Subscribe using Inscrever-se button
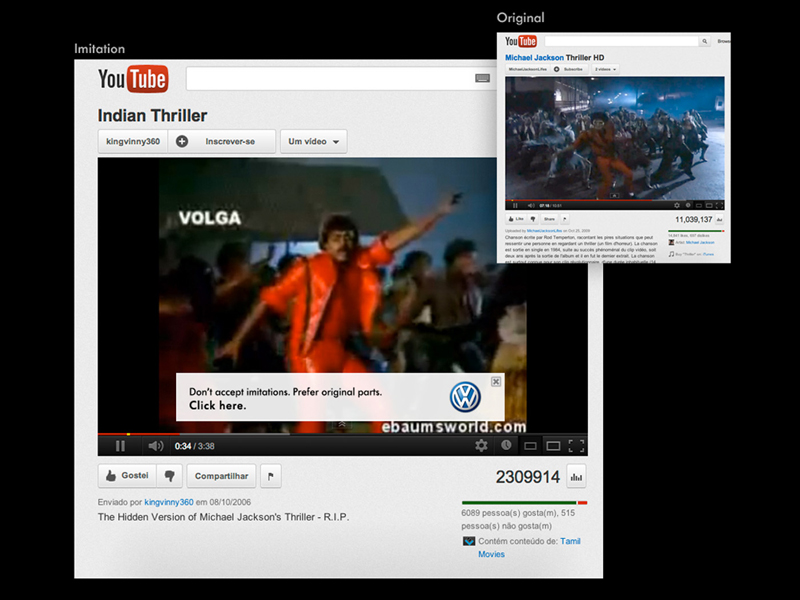 [222, 141]
